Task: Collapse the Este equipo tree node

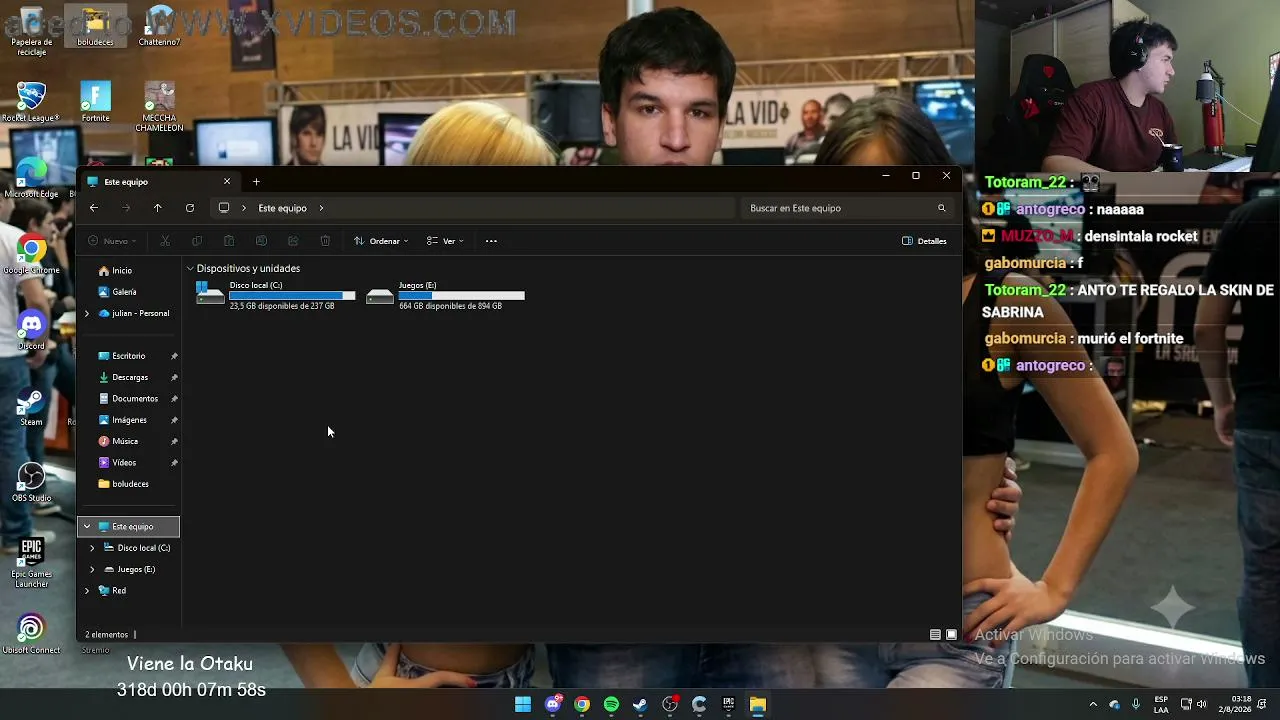Action: pos(87,527)
